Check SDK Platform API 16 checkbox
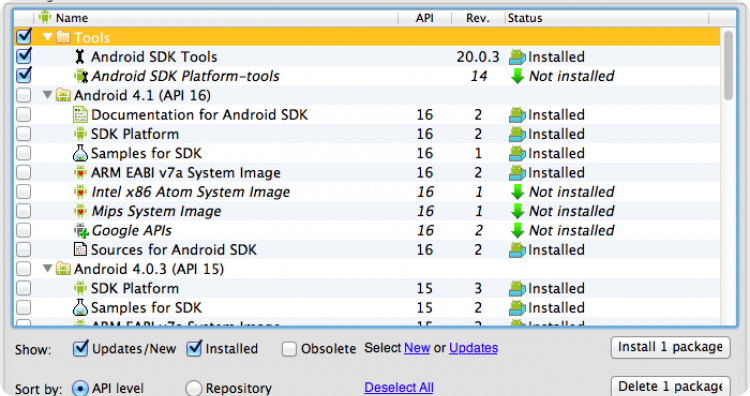The height and width of the screenshot is (396, 750). [x=23, y=134]
